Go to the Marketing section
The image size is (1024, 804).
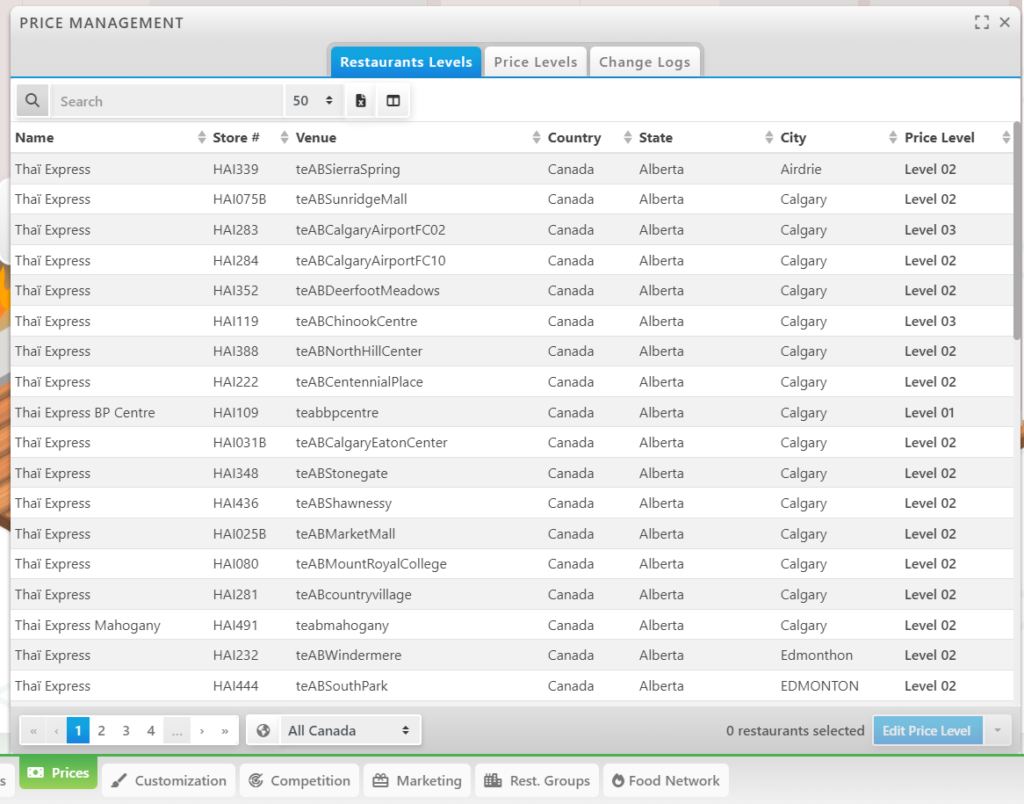click(x=417, y=780)
